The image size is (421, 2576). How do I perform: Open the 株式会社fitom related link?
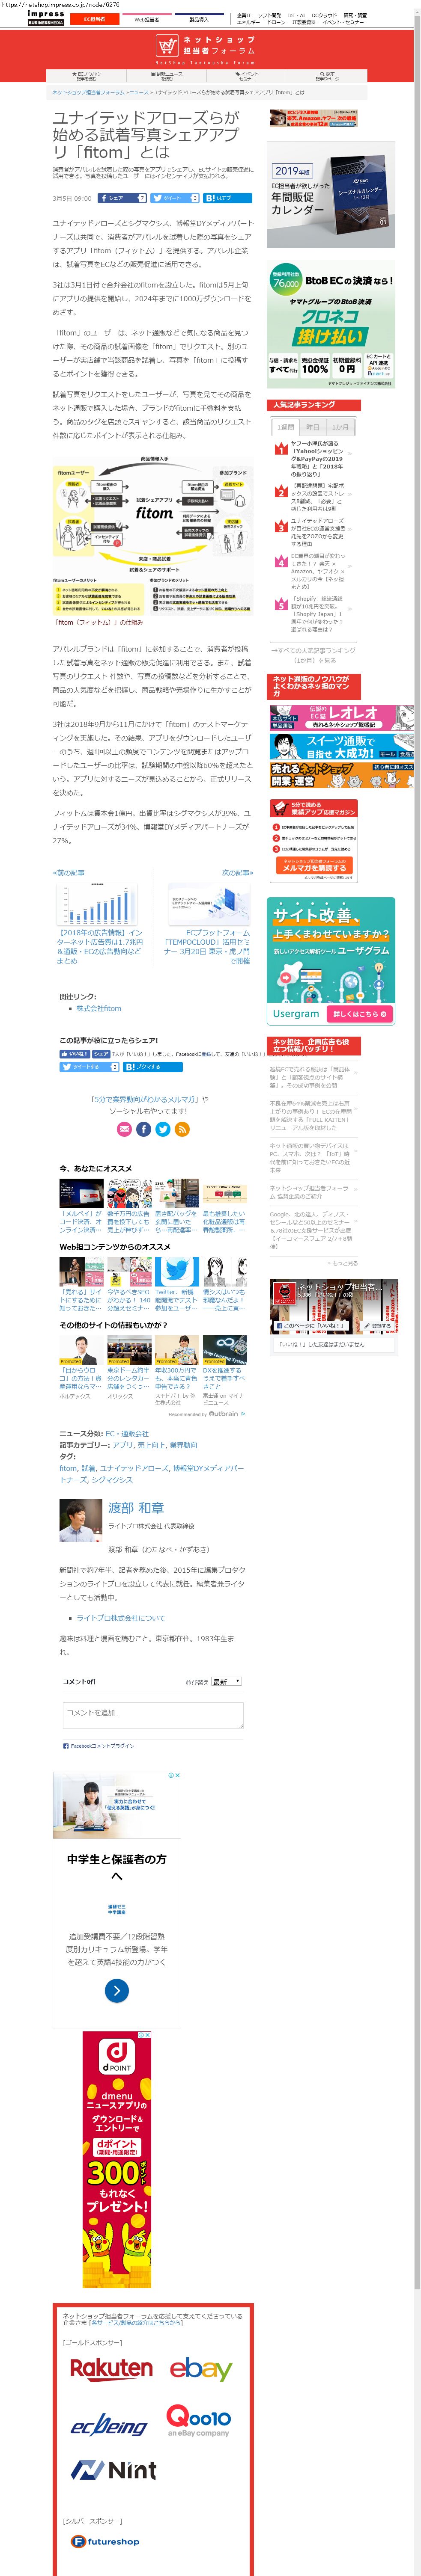click(x=99, y=1008)
